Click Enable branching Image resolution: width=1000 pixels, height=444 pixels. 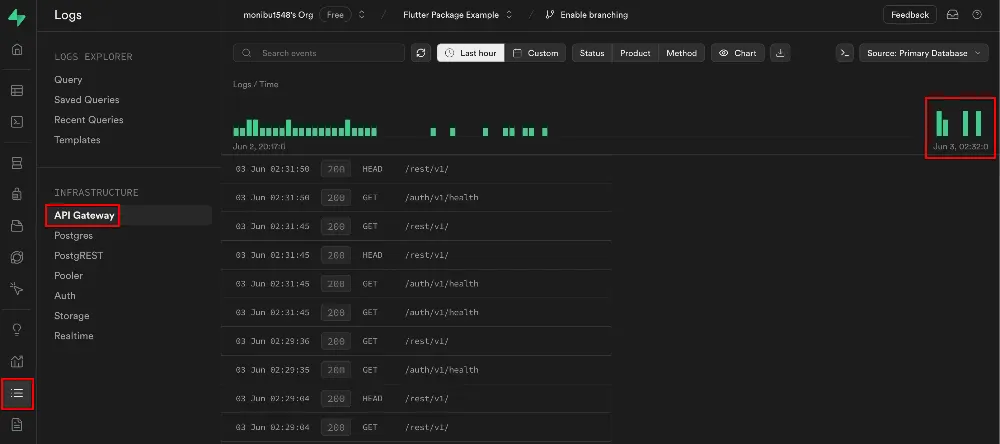587,15
